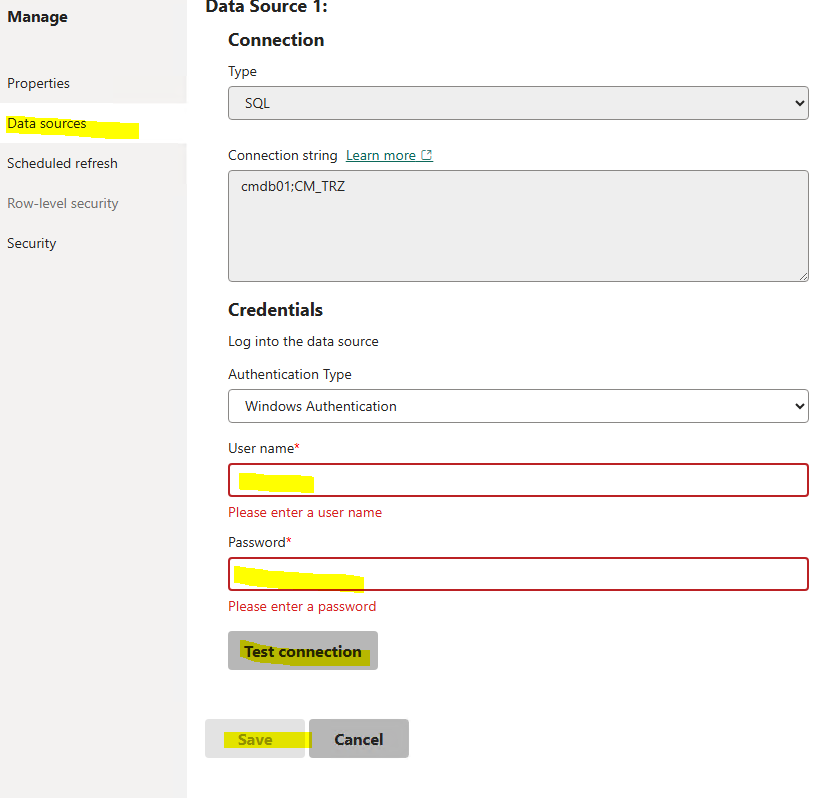The width and height of the screenshot is (822, 798).
Task: Click the external link icon beside Learn more
Action: [427, 155]
